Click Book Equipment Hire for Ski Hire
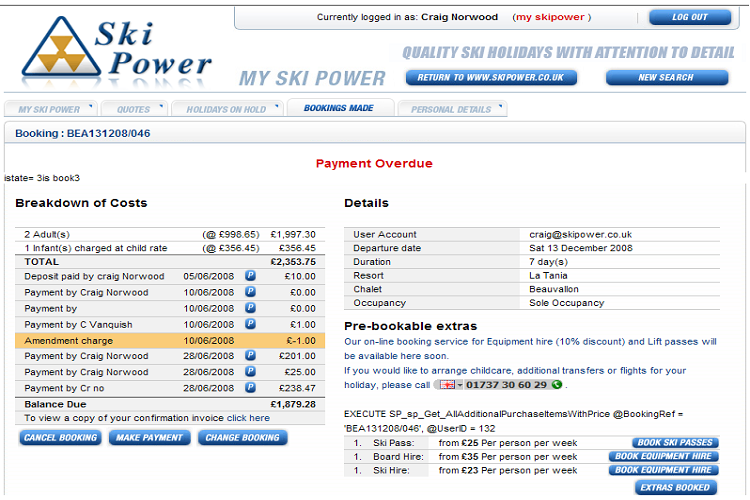This screenshot has height=500, width=750. [663, 470]
